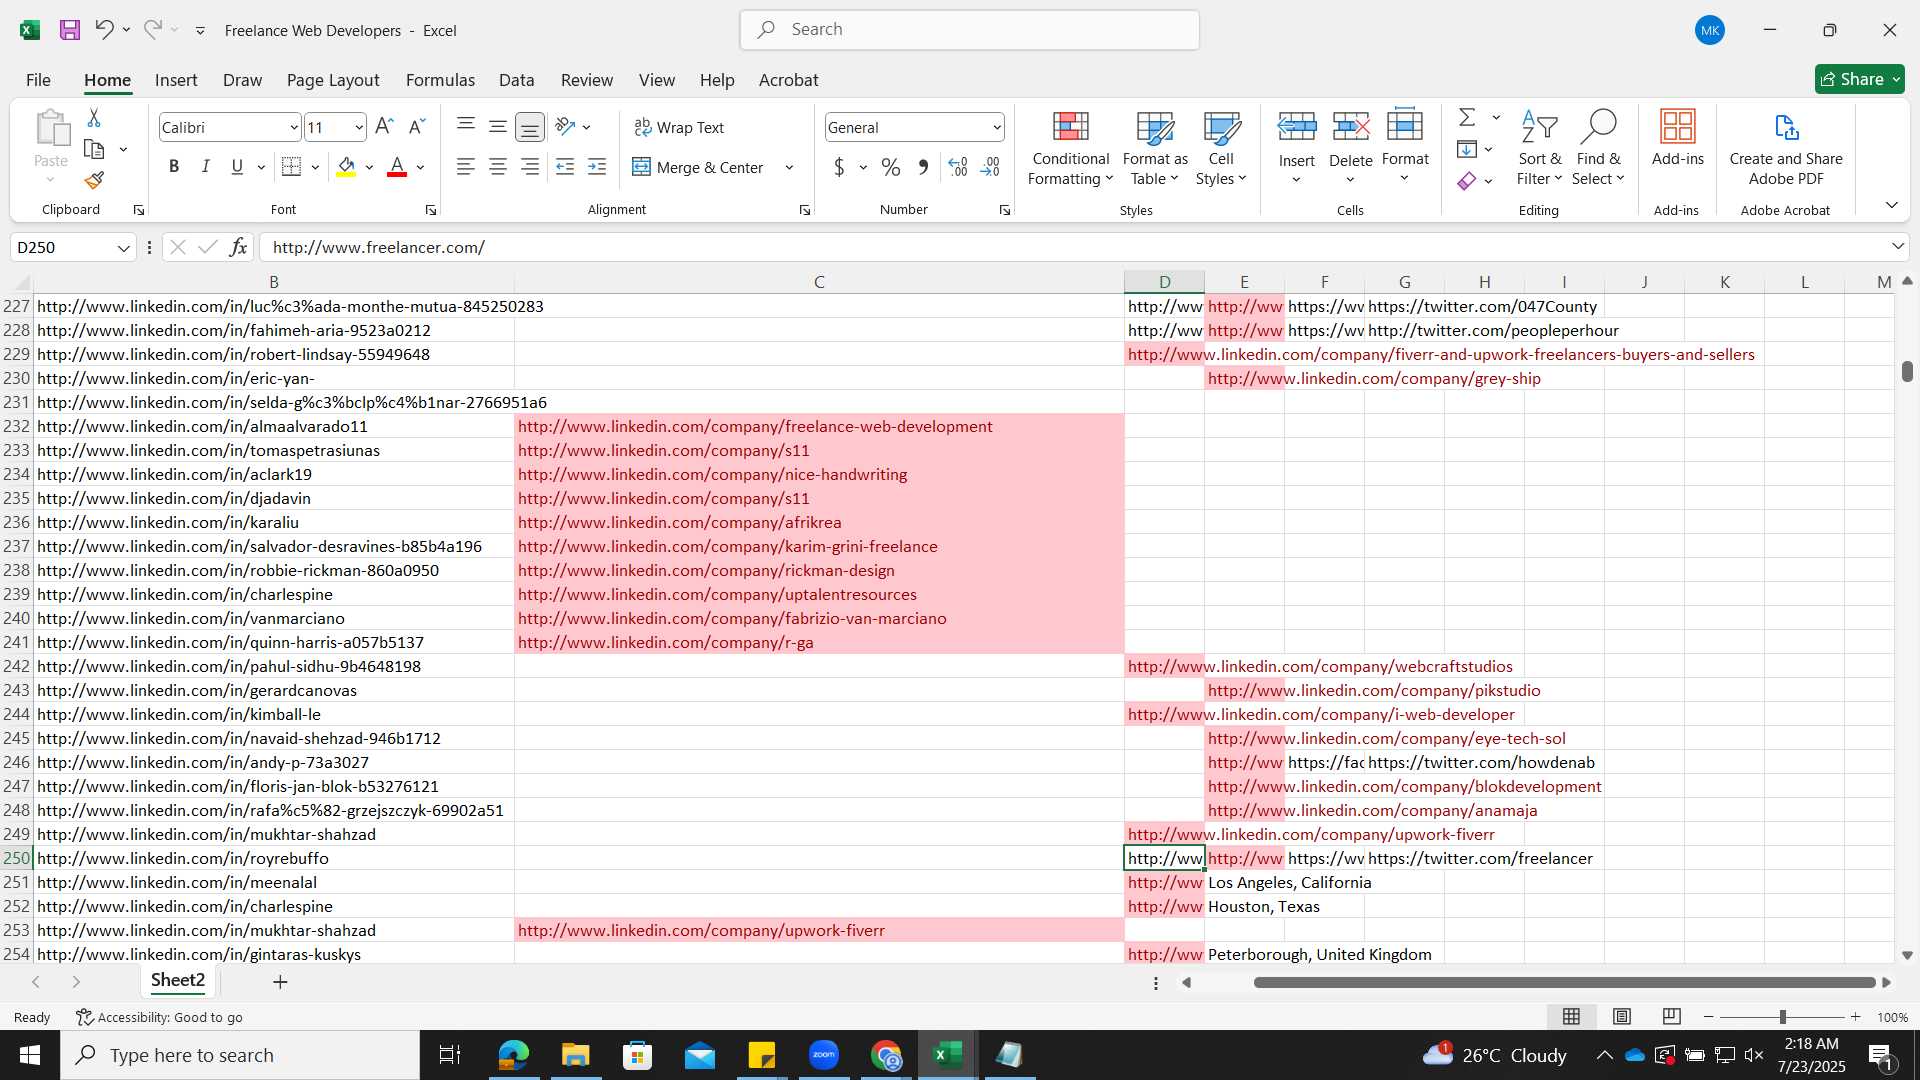The height and width of the screenshot is (1080, 1920).
Task: Click the Cut scissors icon
Action: pyautogui.click(x=94, y=118)
